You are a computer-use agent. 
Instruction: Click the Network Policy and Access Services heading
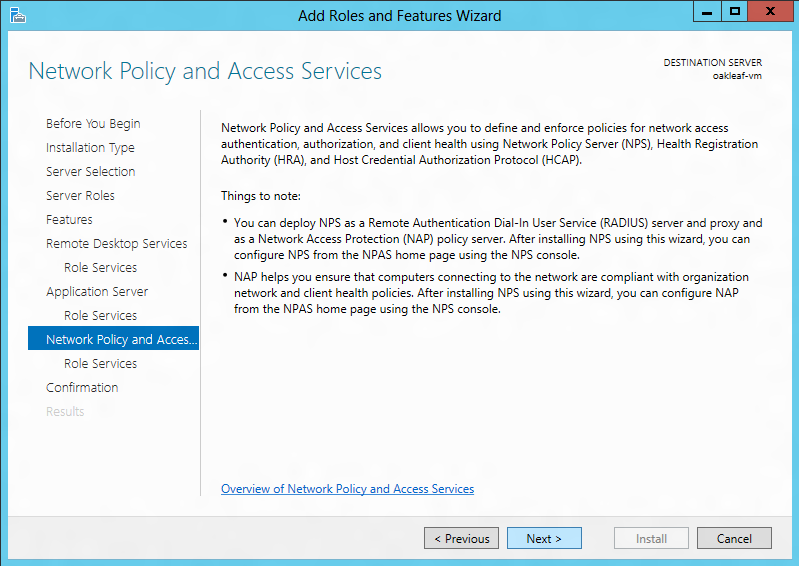(205, 71)
